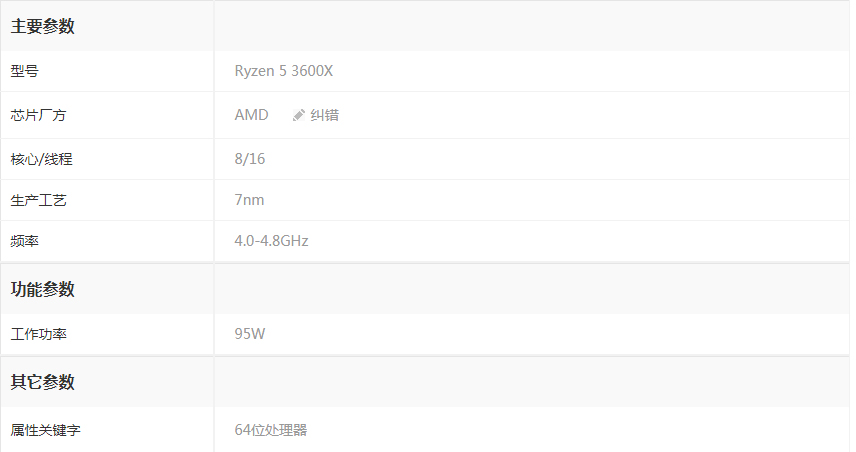
Task: Click the 型号 row label
Action: click(x=25, y=71)
